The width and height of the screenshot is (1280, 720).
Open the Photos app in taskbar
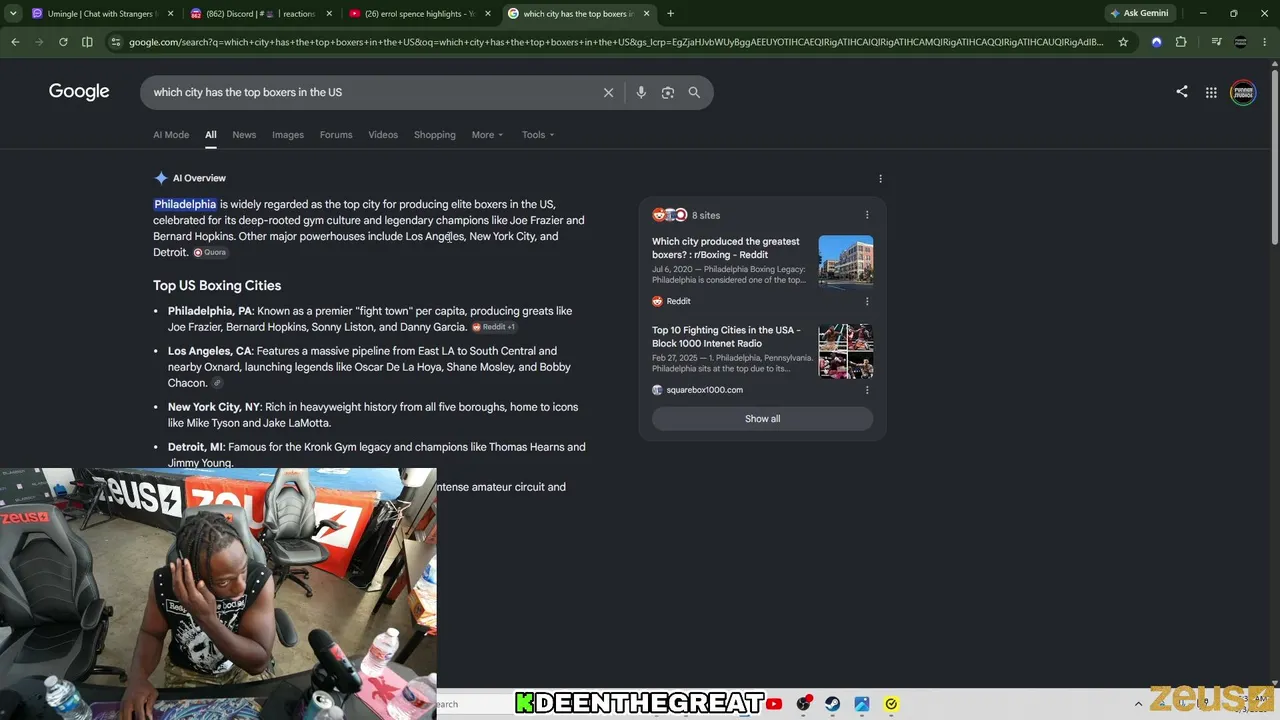pos(862,704)
